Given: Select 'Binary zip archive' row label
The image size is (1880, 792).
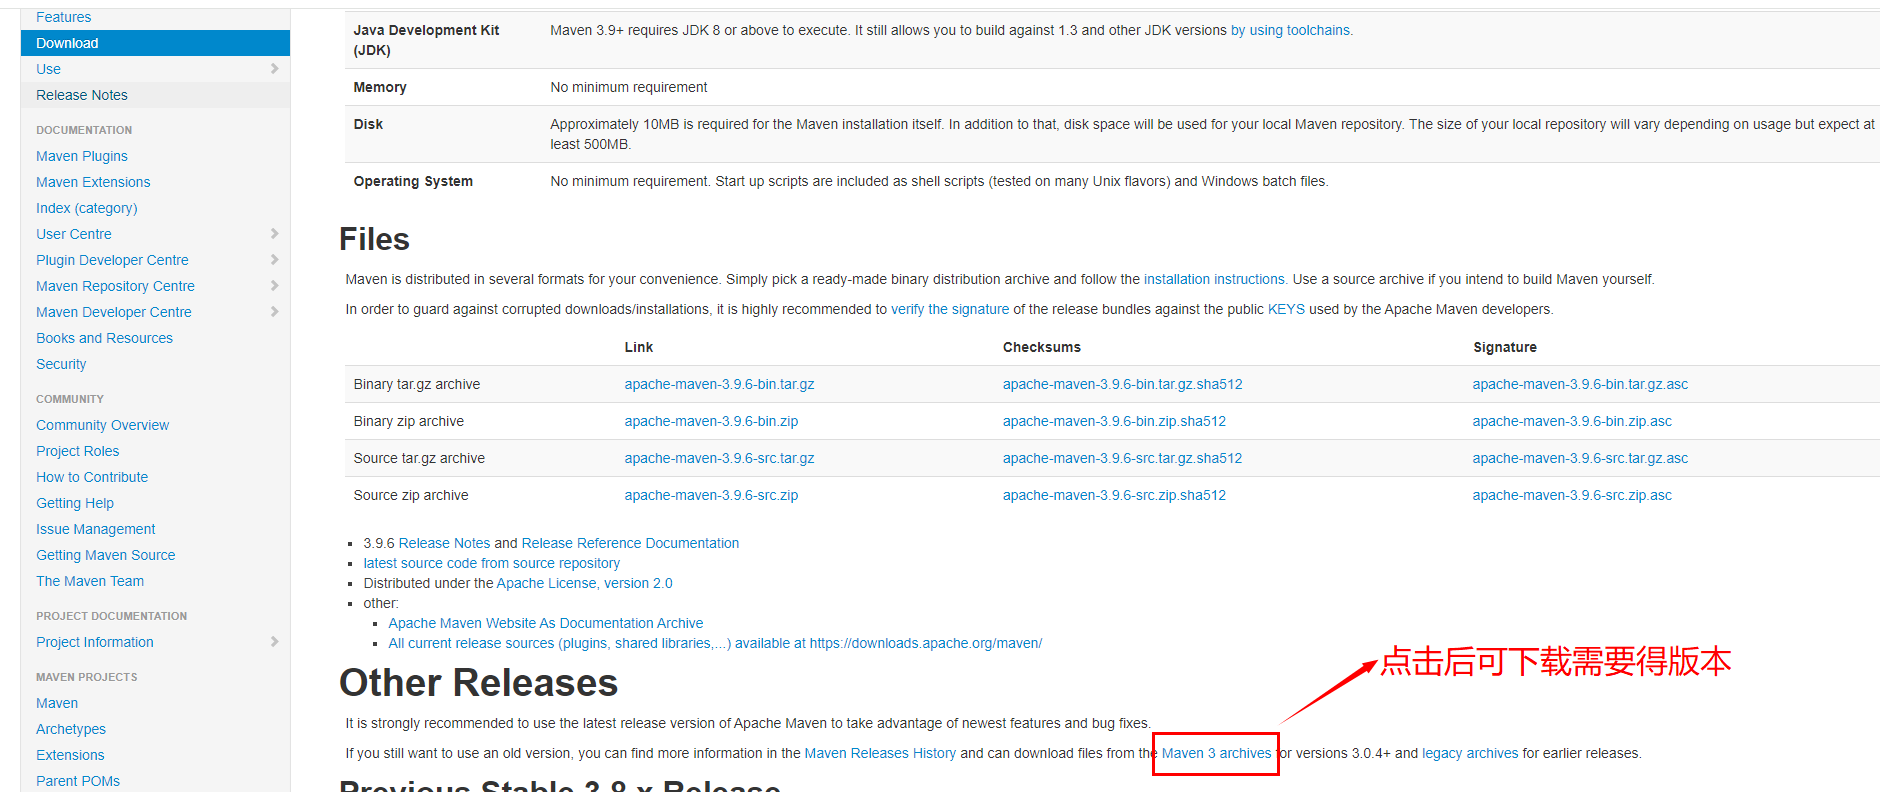Looking at the screenshot, I should tap(408, 421).
